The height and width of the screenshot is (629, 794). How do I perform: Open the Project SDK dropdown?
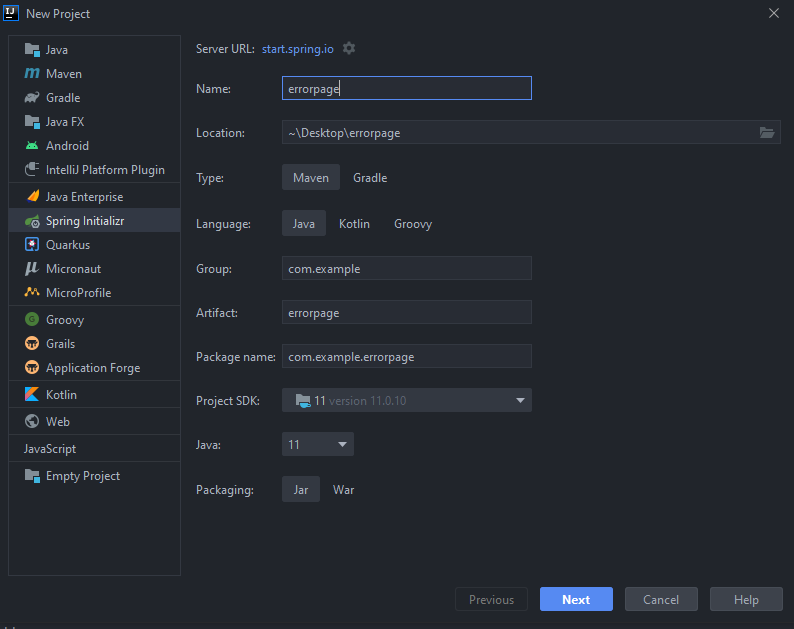click(407, 400)
